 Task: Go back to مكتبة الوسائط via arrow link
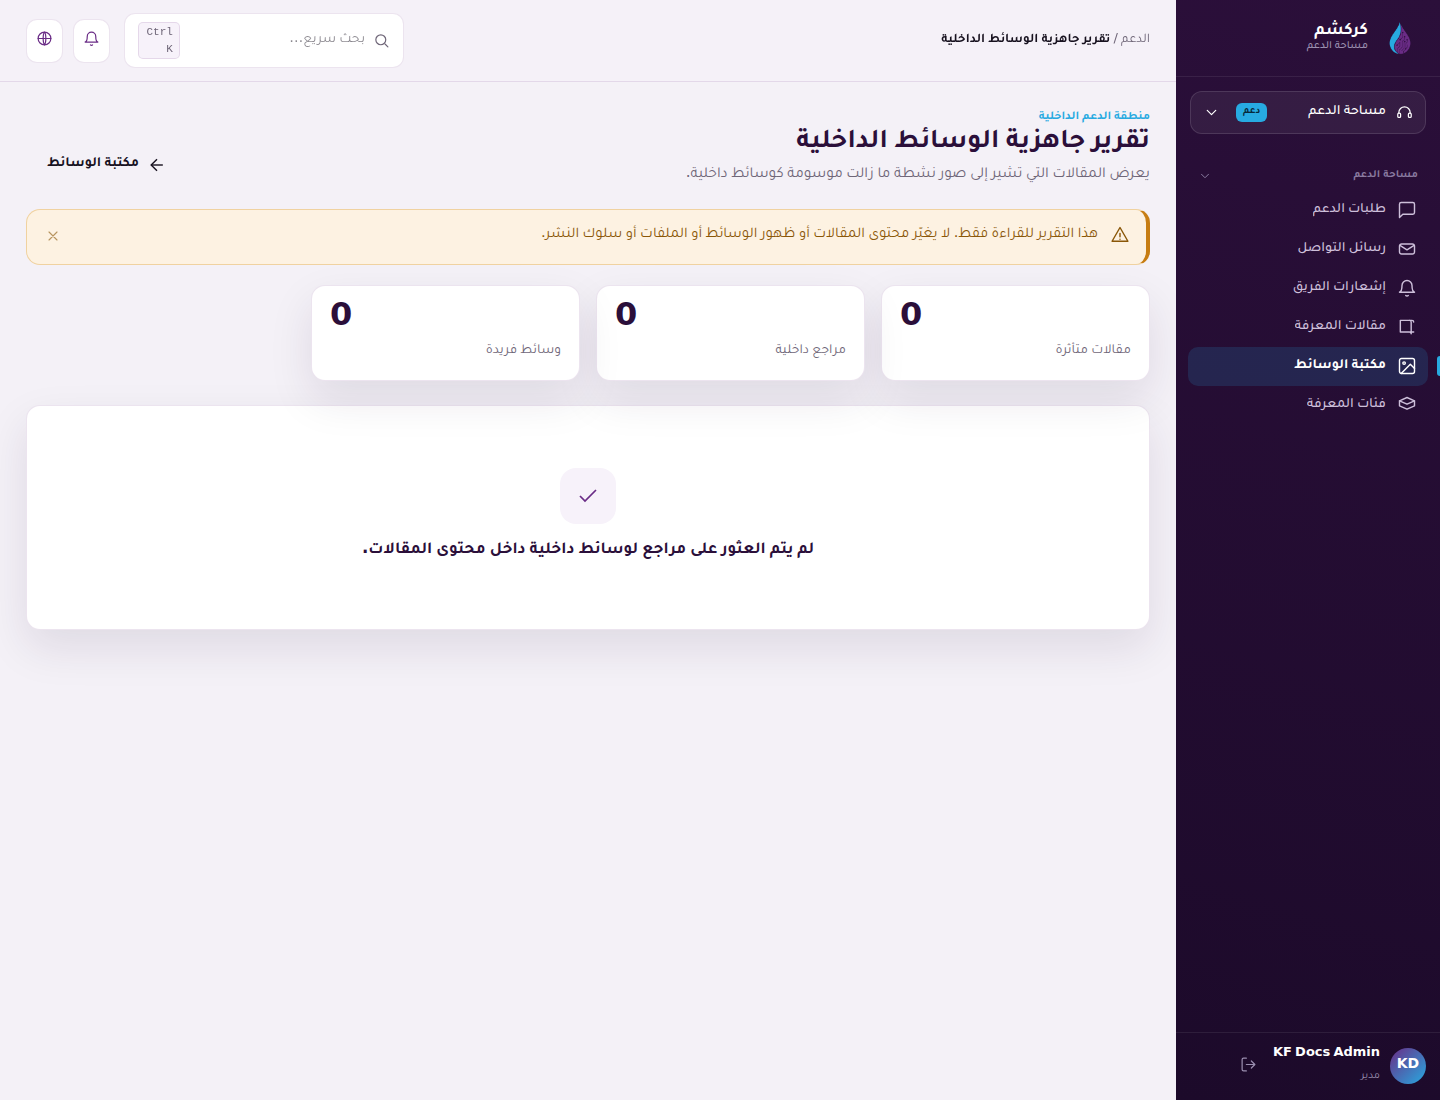pyautogui.click(x=105, y=163)
